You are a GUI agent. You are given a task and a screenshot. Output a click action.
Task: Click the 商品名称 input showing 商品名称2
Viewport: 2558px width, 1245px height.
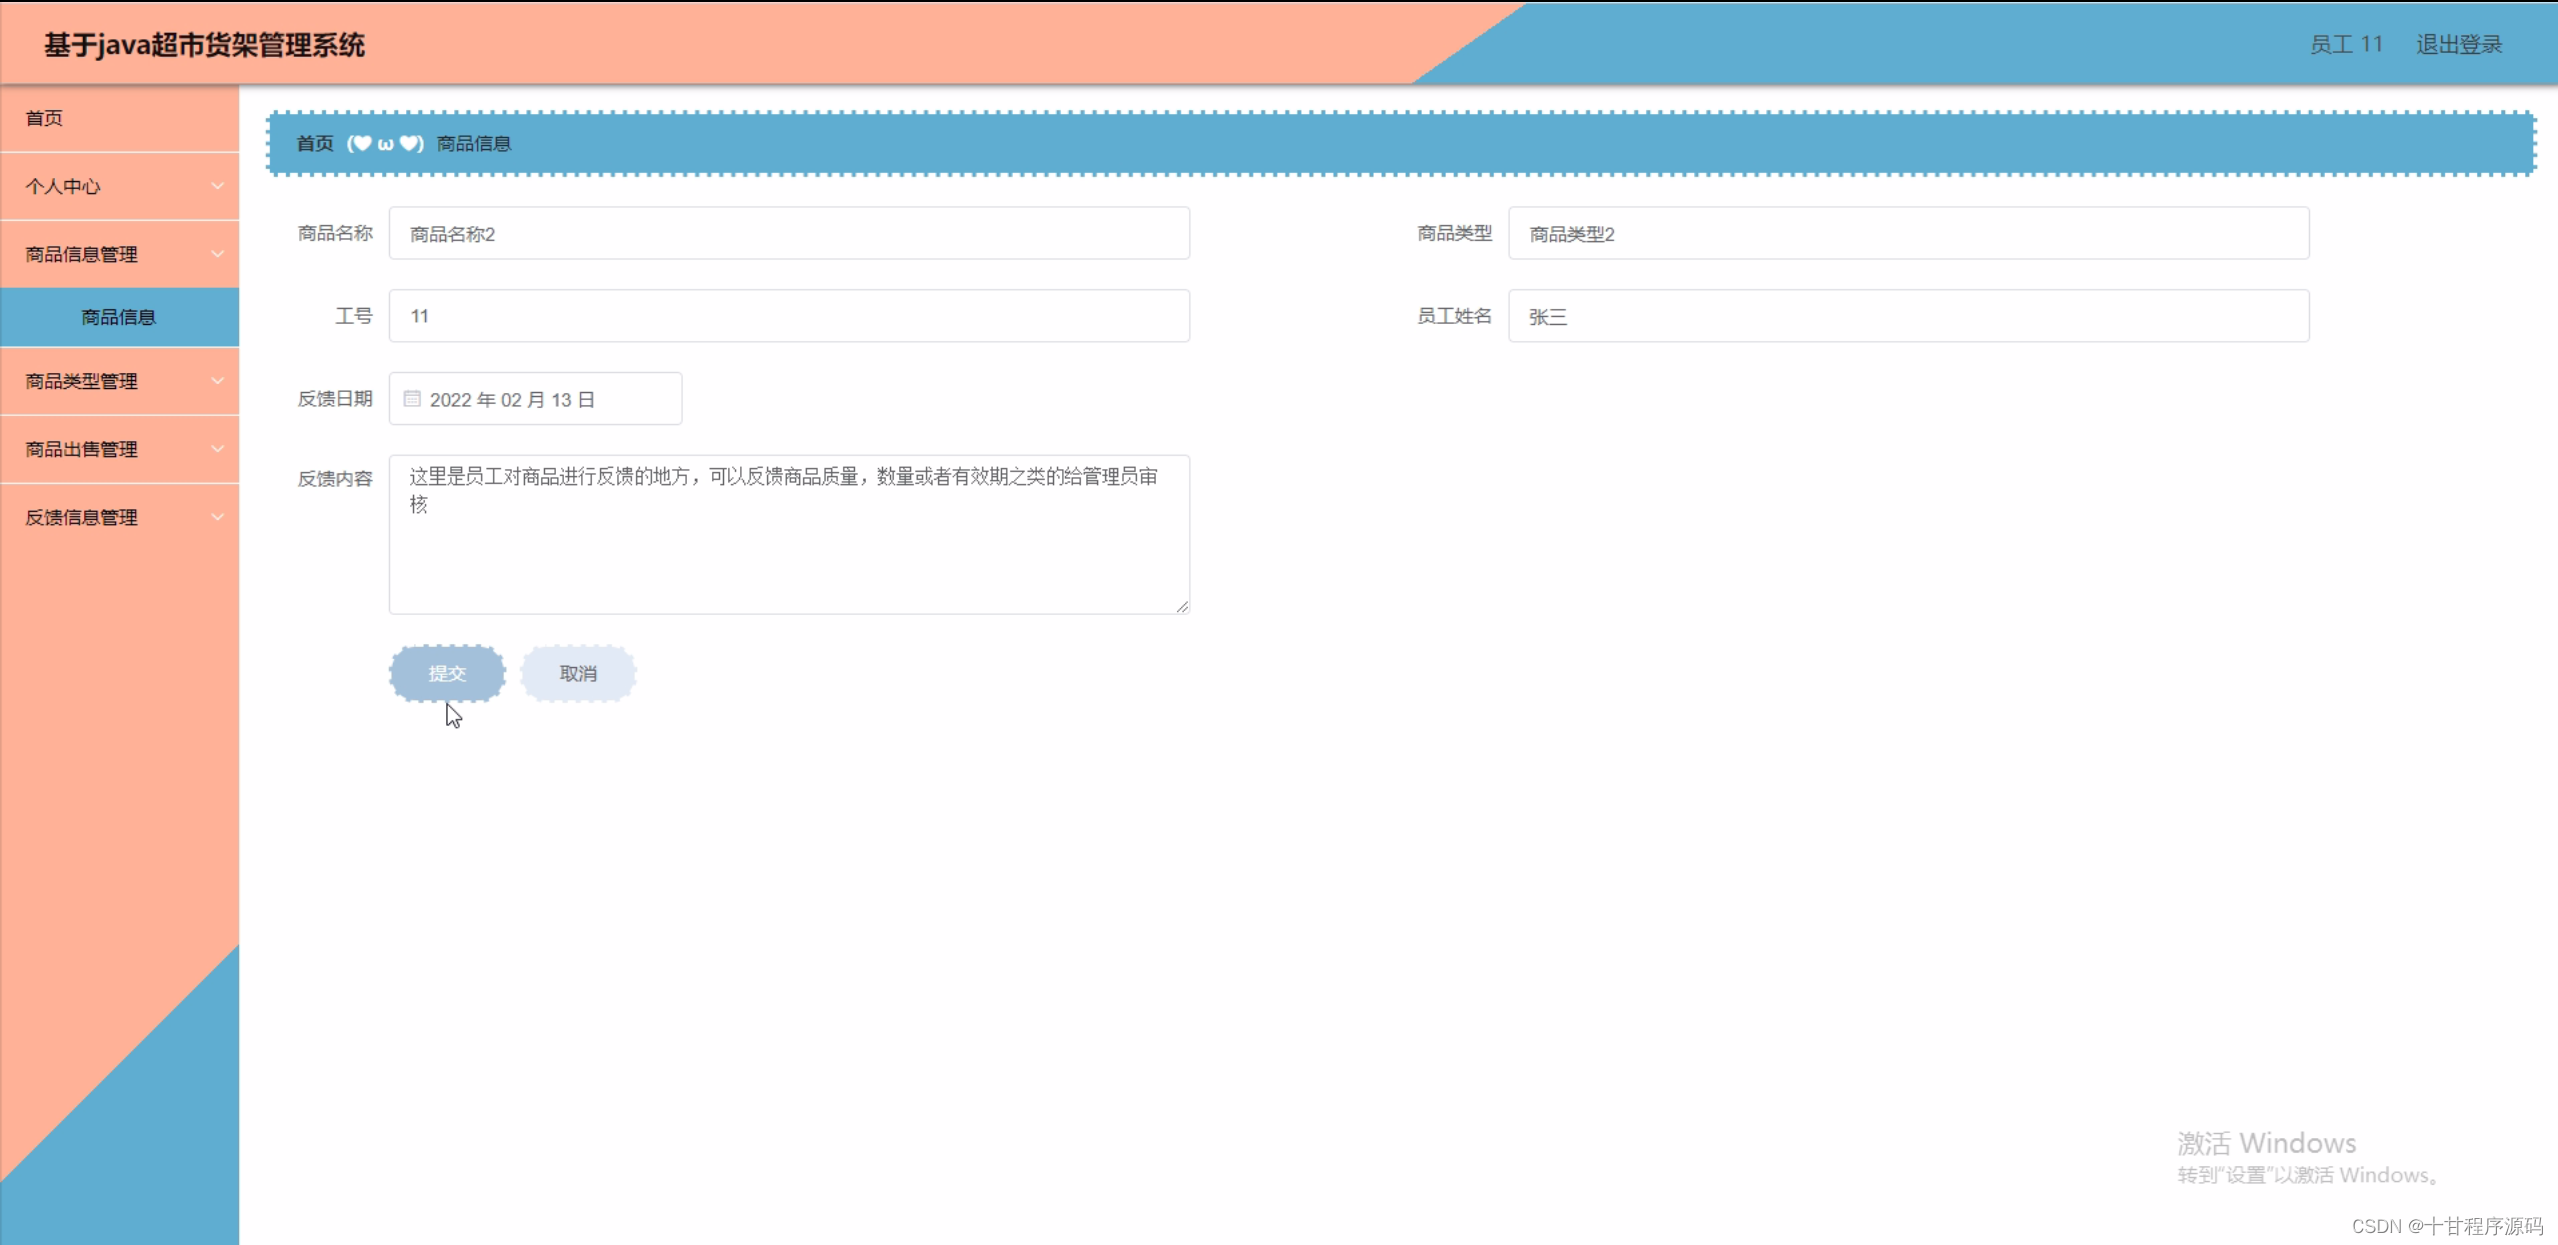tap(788, 233)
